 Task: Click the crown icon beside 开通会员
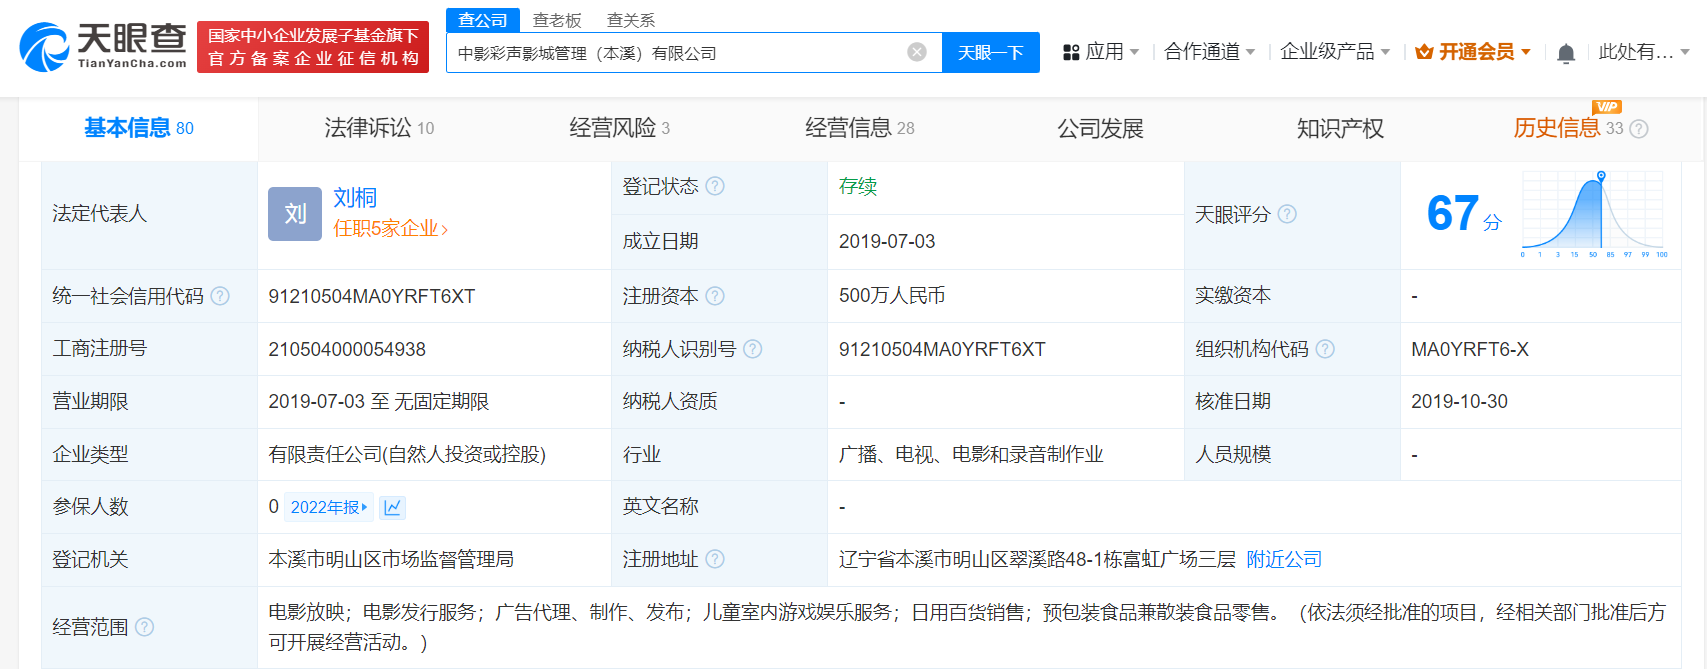[x=1424, y=52]
